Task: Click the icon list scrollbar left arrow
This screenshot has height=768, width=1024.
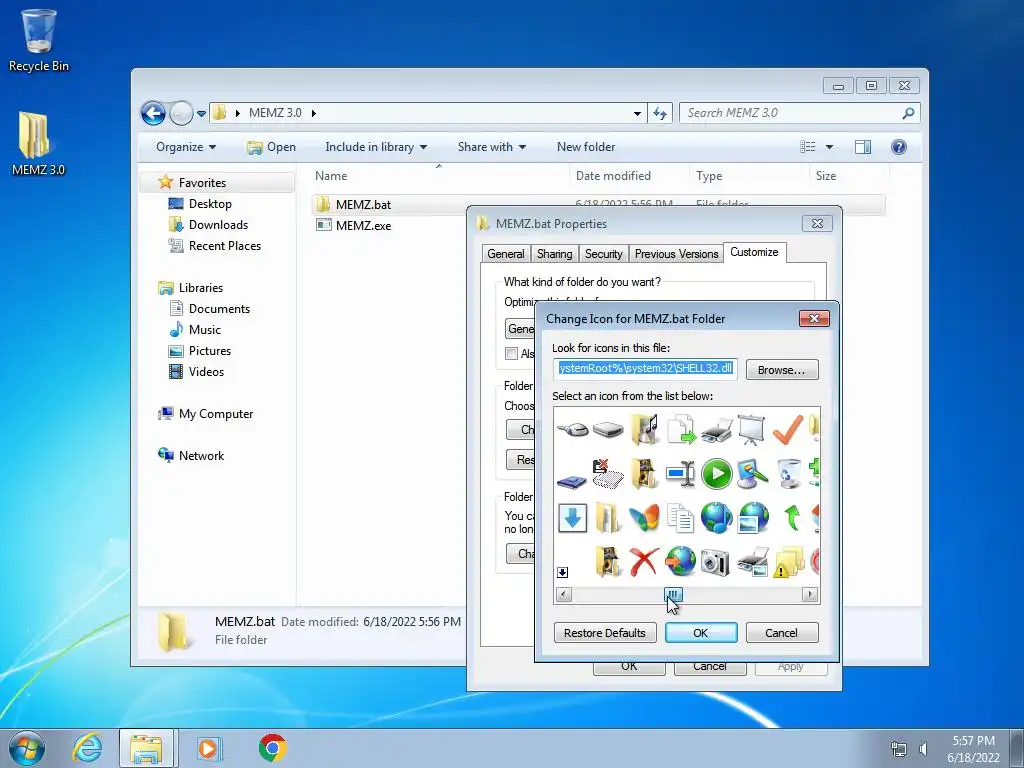Action: (564, 594)
